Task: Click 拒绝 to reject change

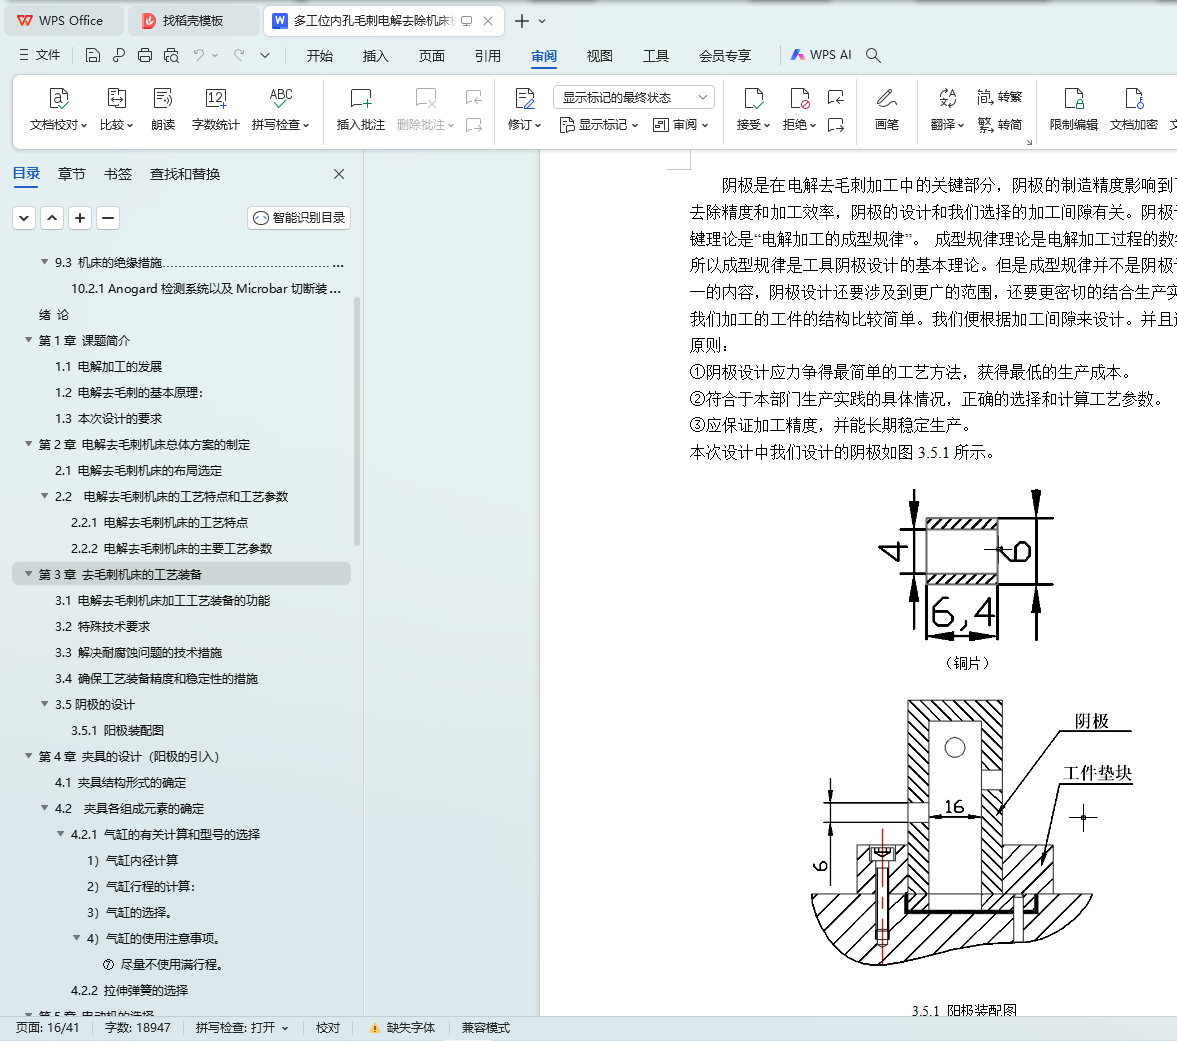Action: [x=799, y=110]
